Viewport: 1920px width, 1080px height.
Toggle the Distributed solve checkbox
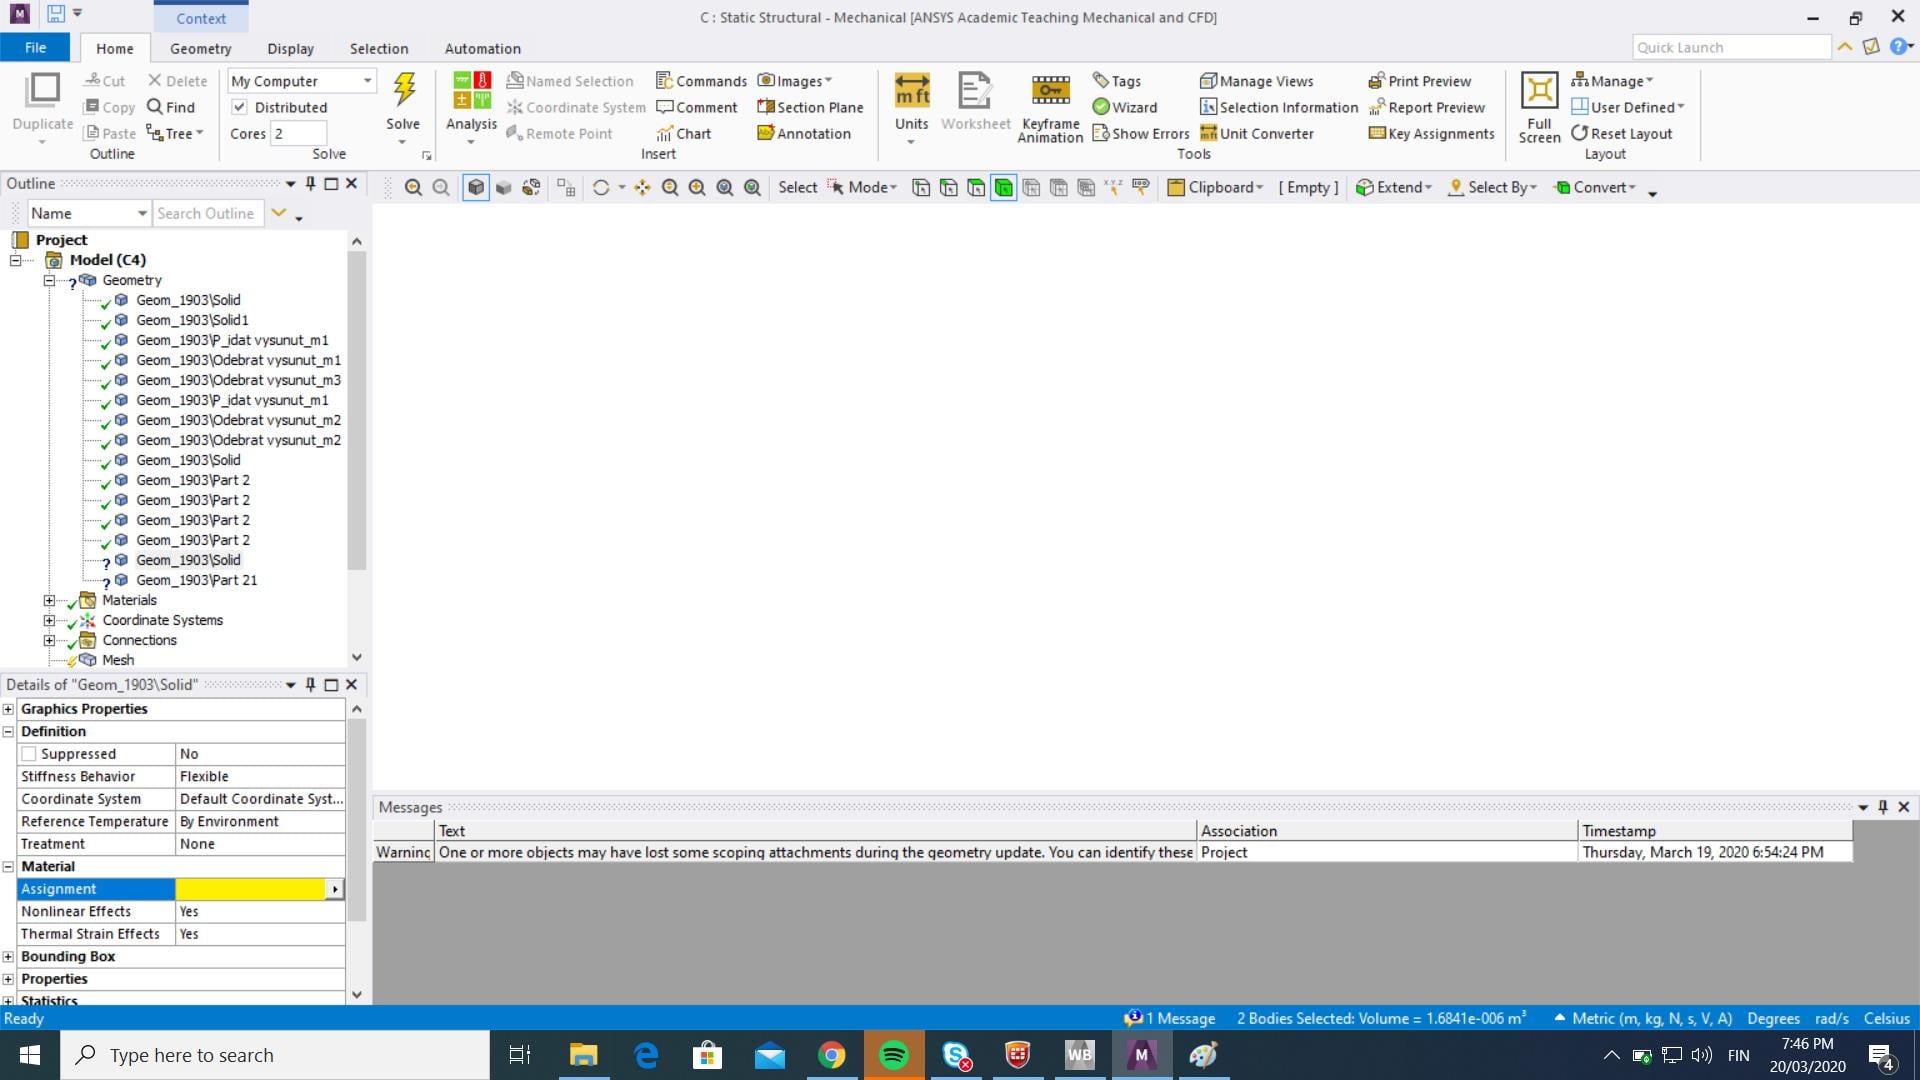(239, 107)
